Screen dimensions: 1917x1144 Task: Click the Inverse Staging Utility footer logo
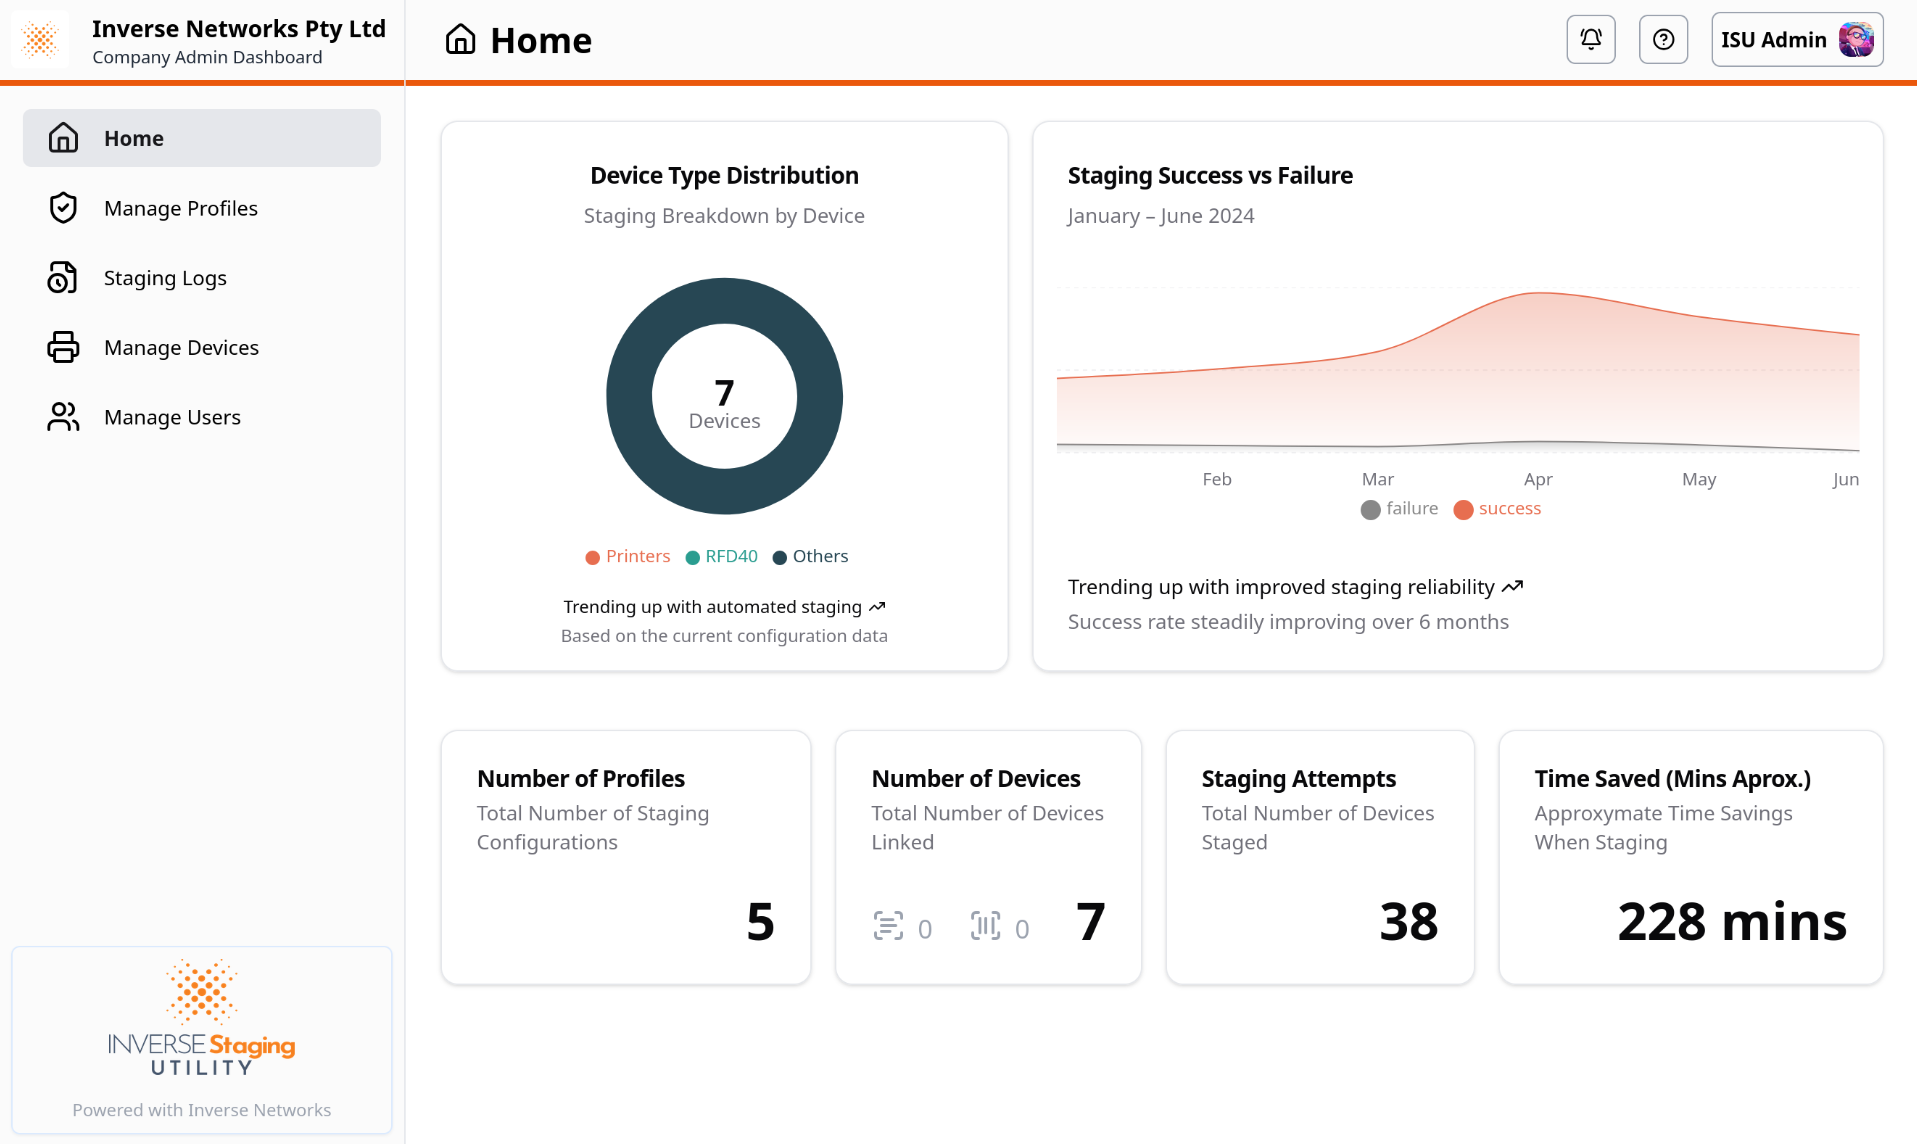202,1020
